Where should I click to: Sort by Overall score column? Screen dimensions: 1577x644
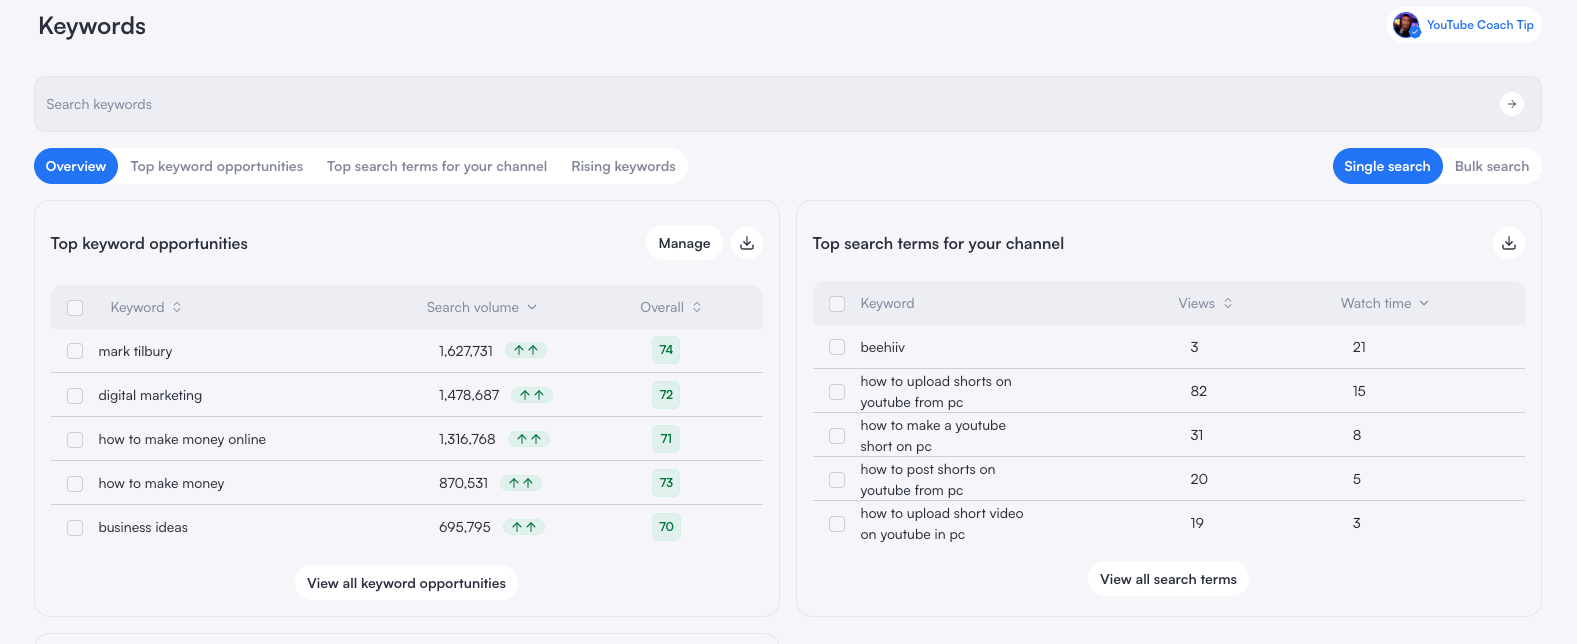(x=671, y=307)
